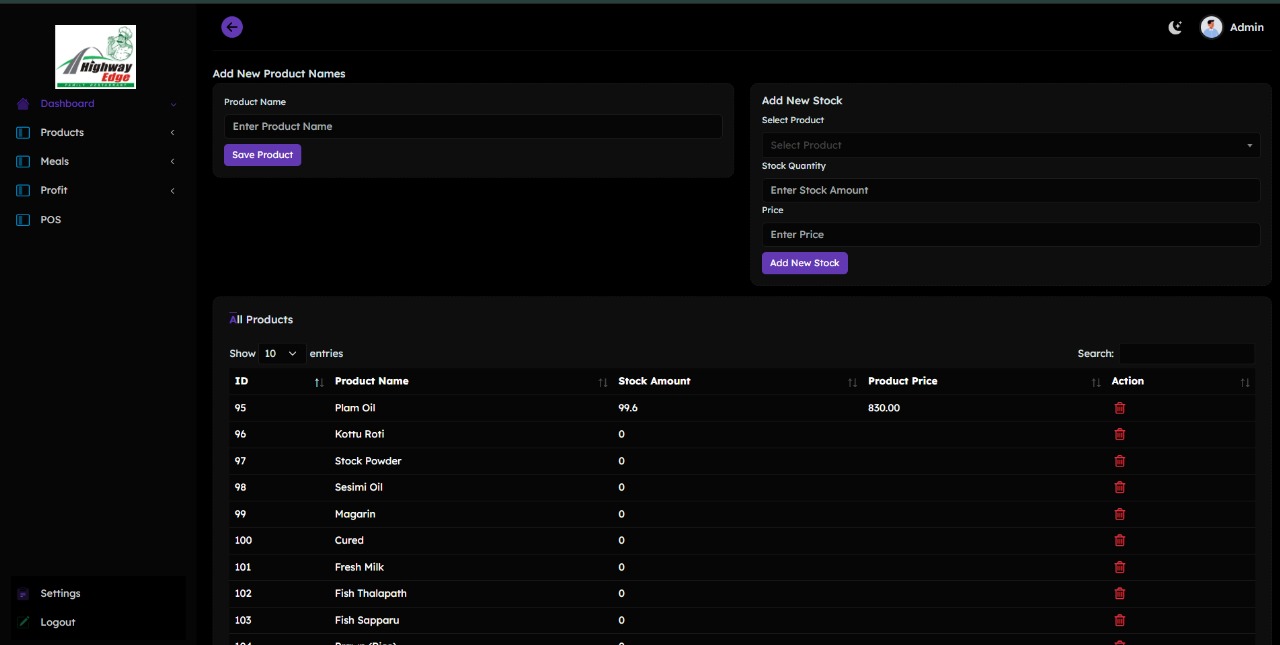Click the purple back arrow icon
1280x645 pixels.
pos(232,27)
